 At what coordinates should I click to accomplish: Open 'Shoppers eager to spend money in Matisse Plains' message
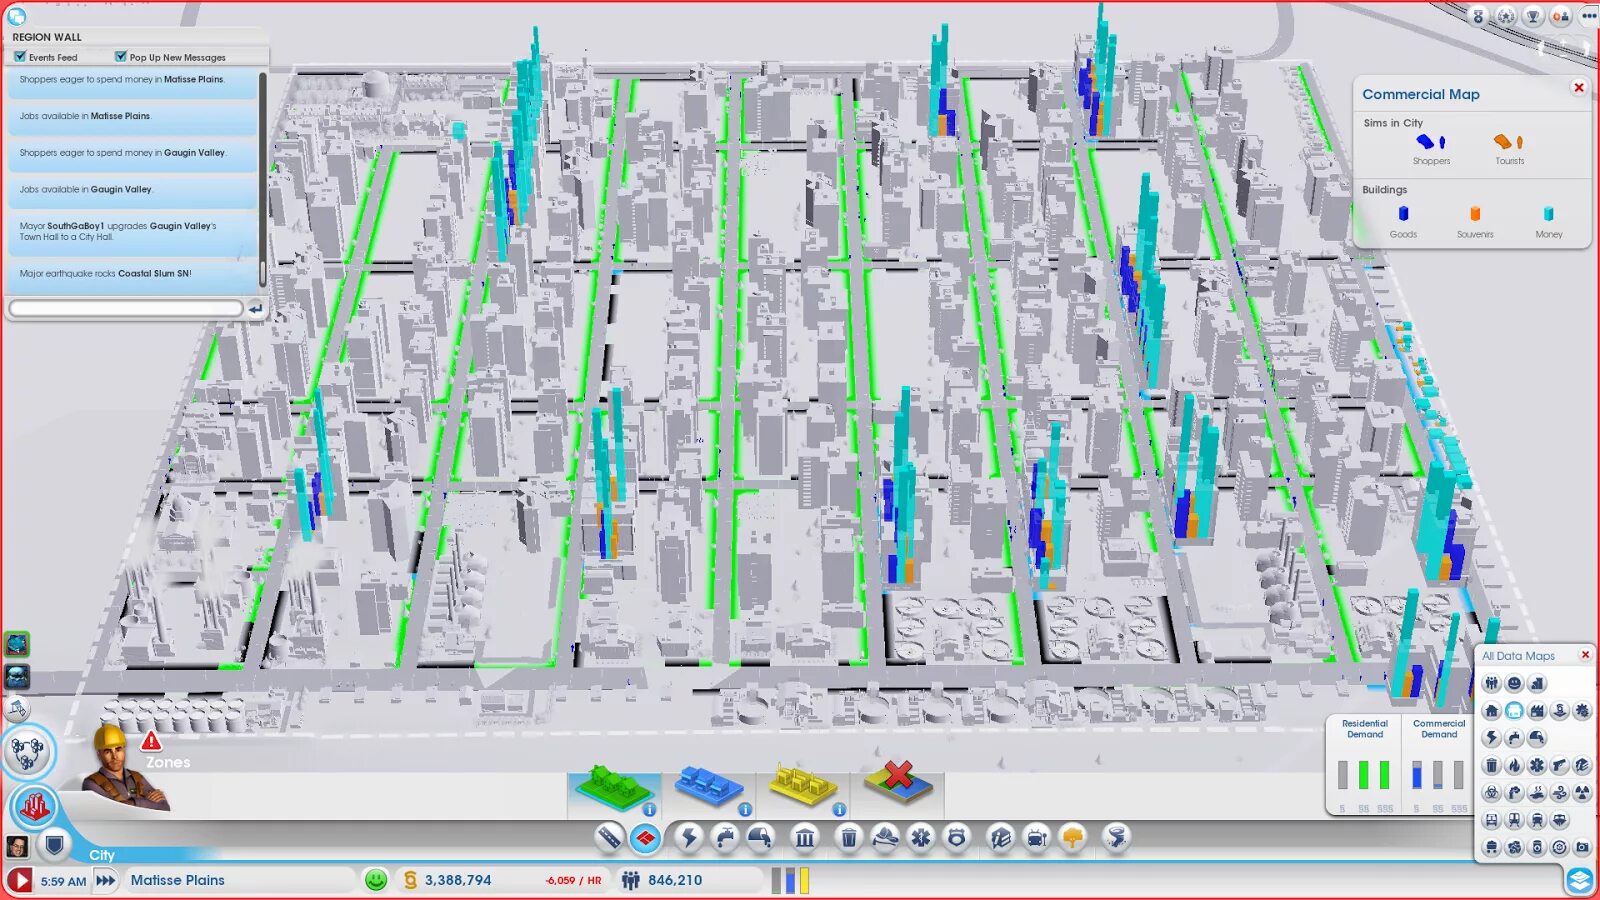click(132, 84)
